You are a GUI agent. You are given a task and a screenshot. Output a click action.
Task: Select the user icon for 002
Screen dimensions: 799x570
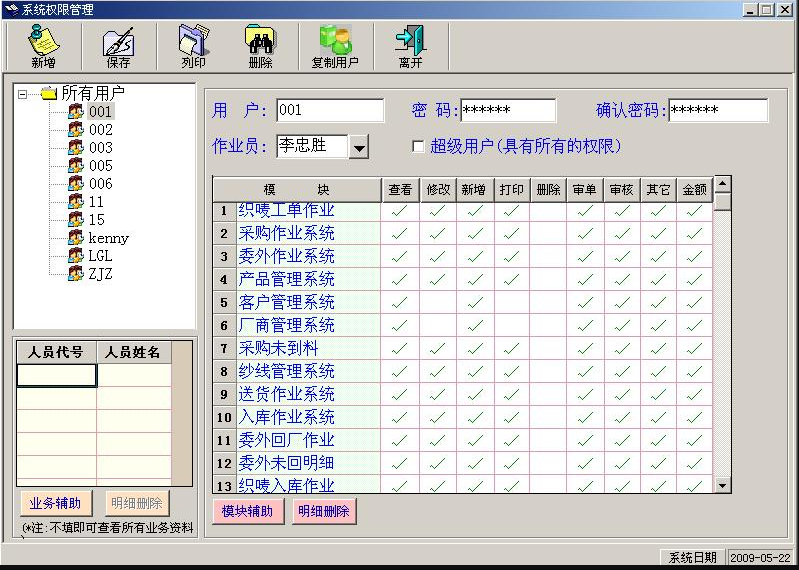point(75,129)
